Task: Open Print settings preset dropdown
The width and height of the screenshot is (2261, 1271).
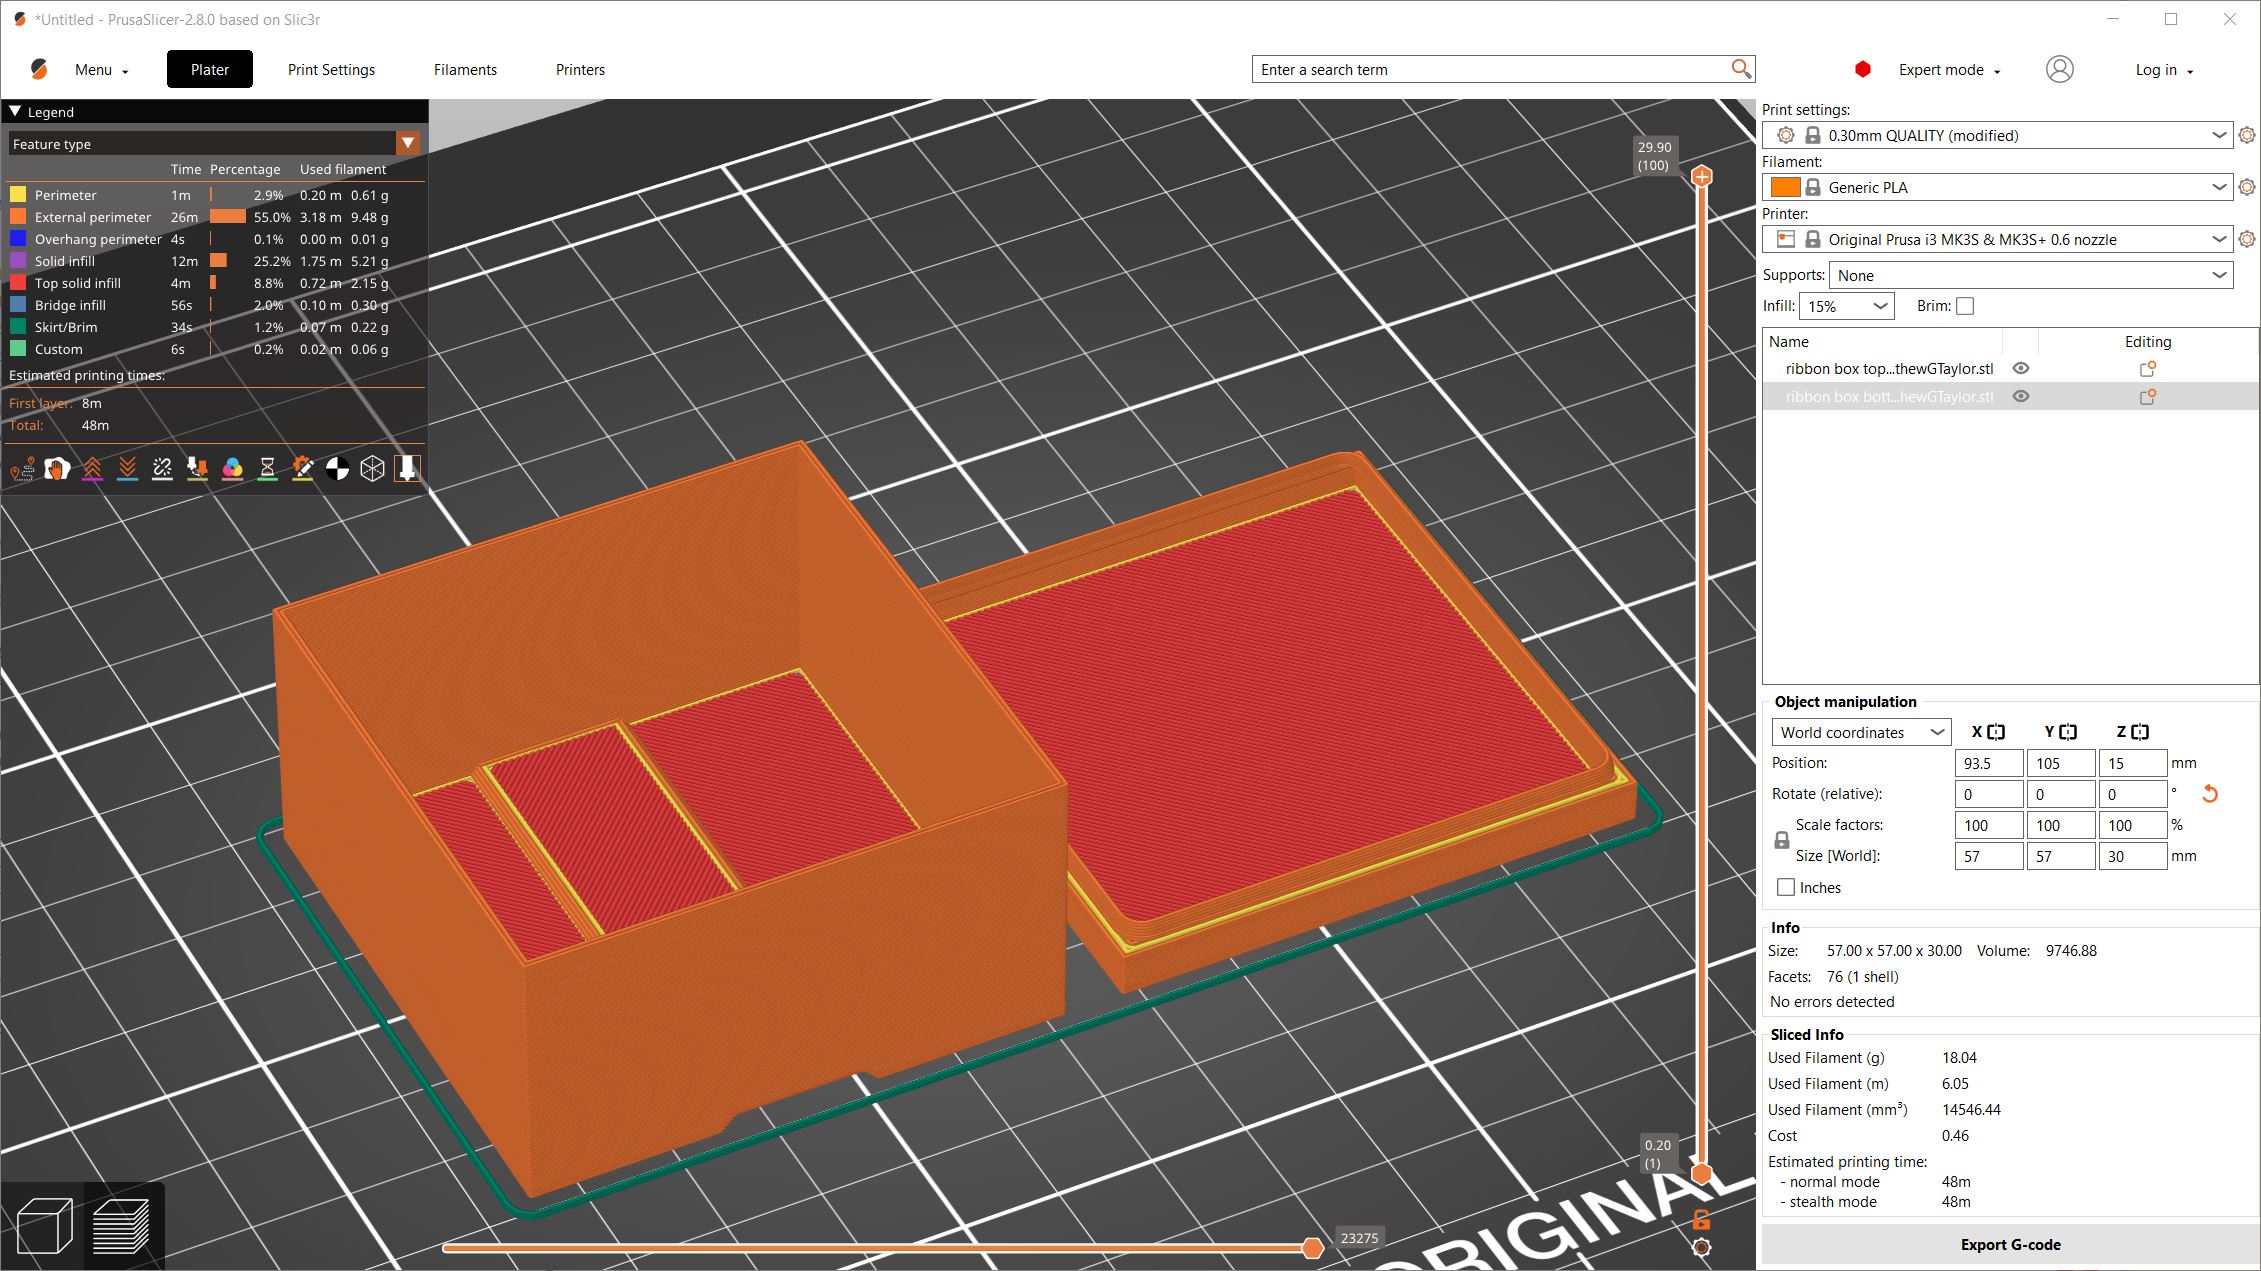Action: (x=1998, y=135)
